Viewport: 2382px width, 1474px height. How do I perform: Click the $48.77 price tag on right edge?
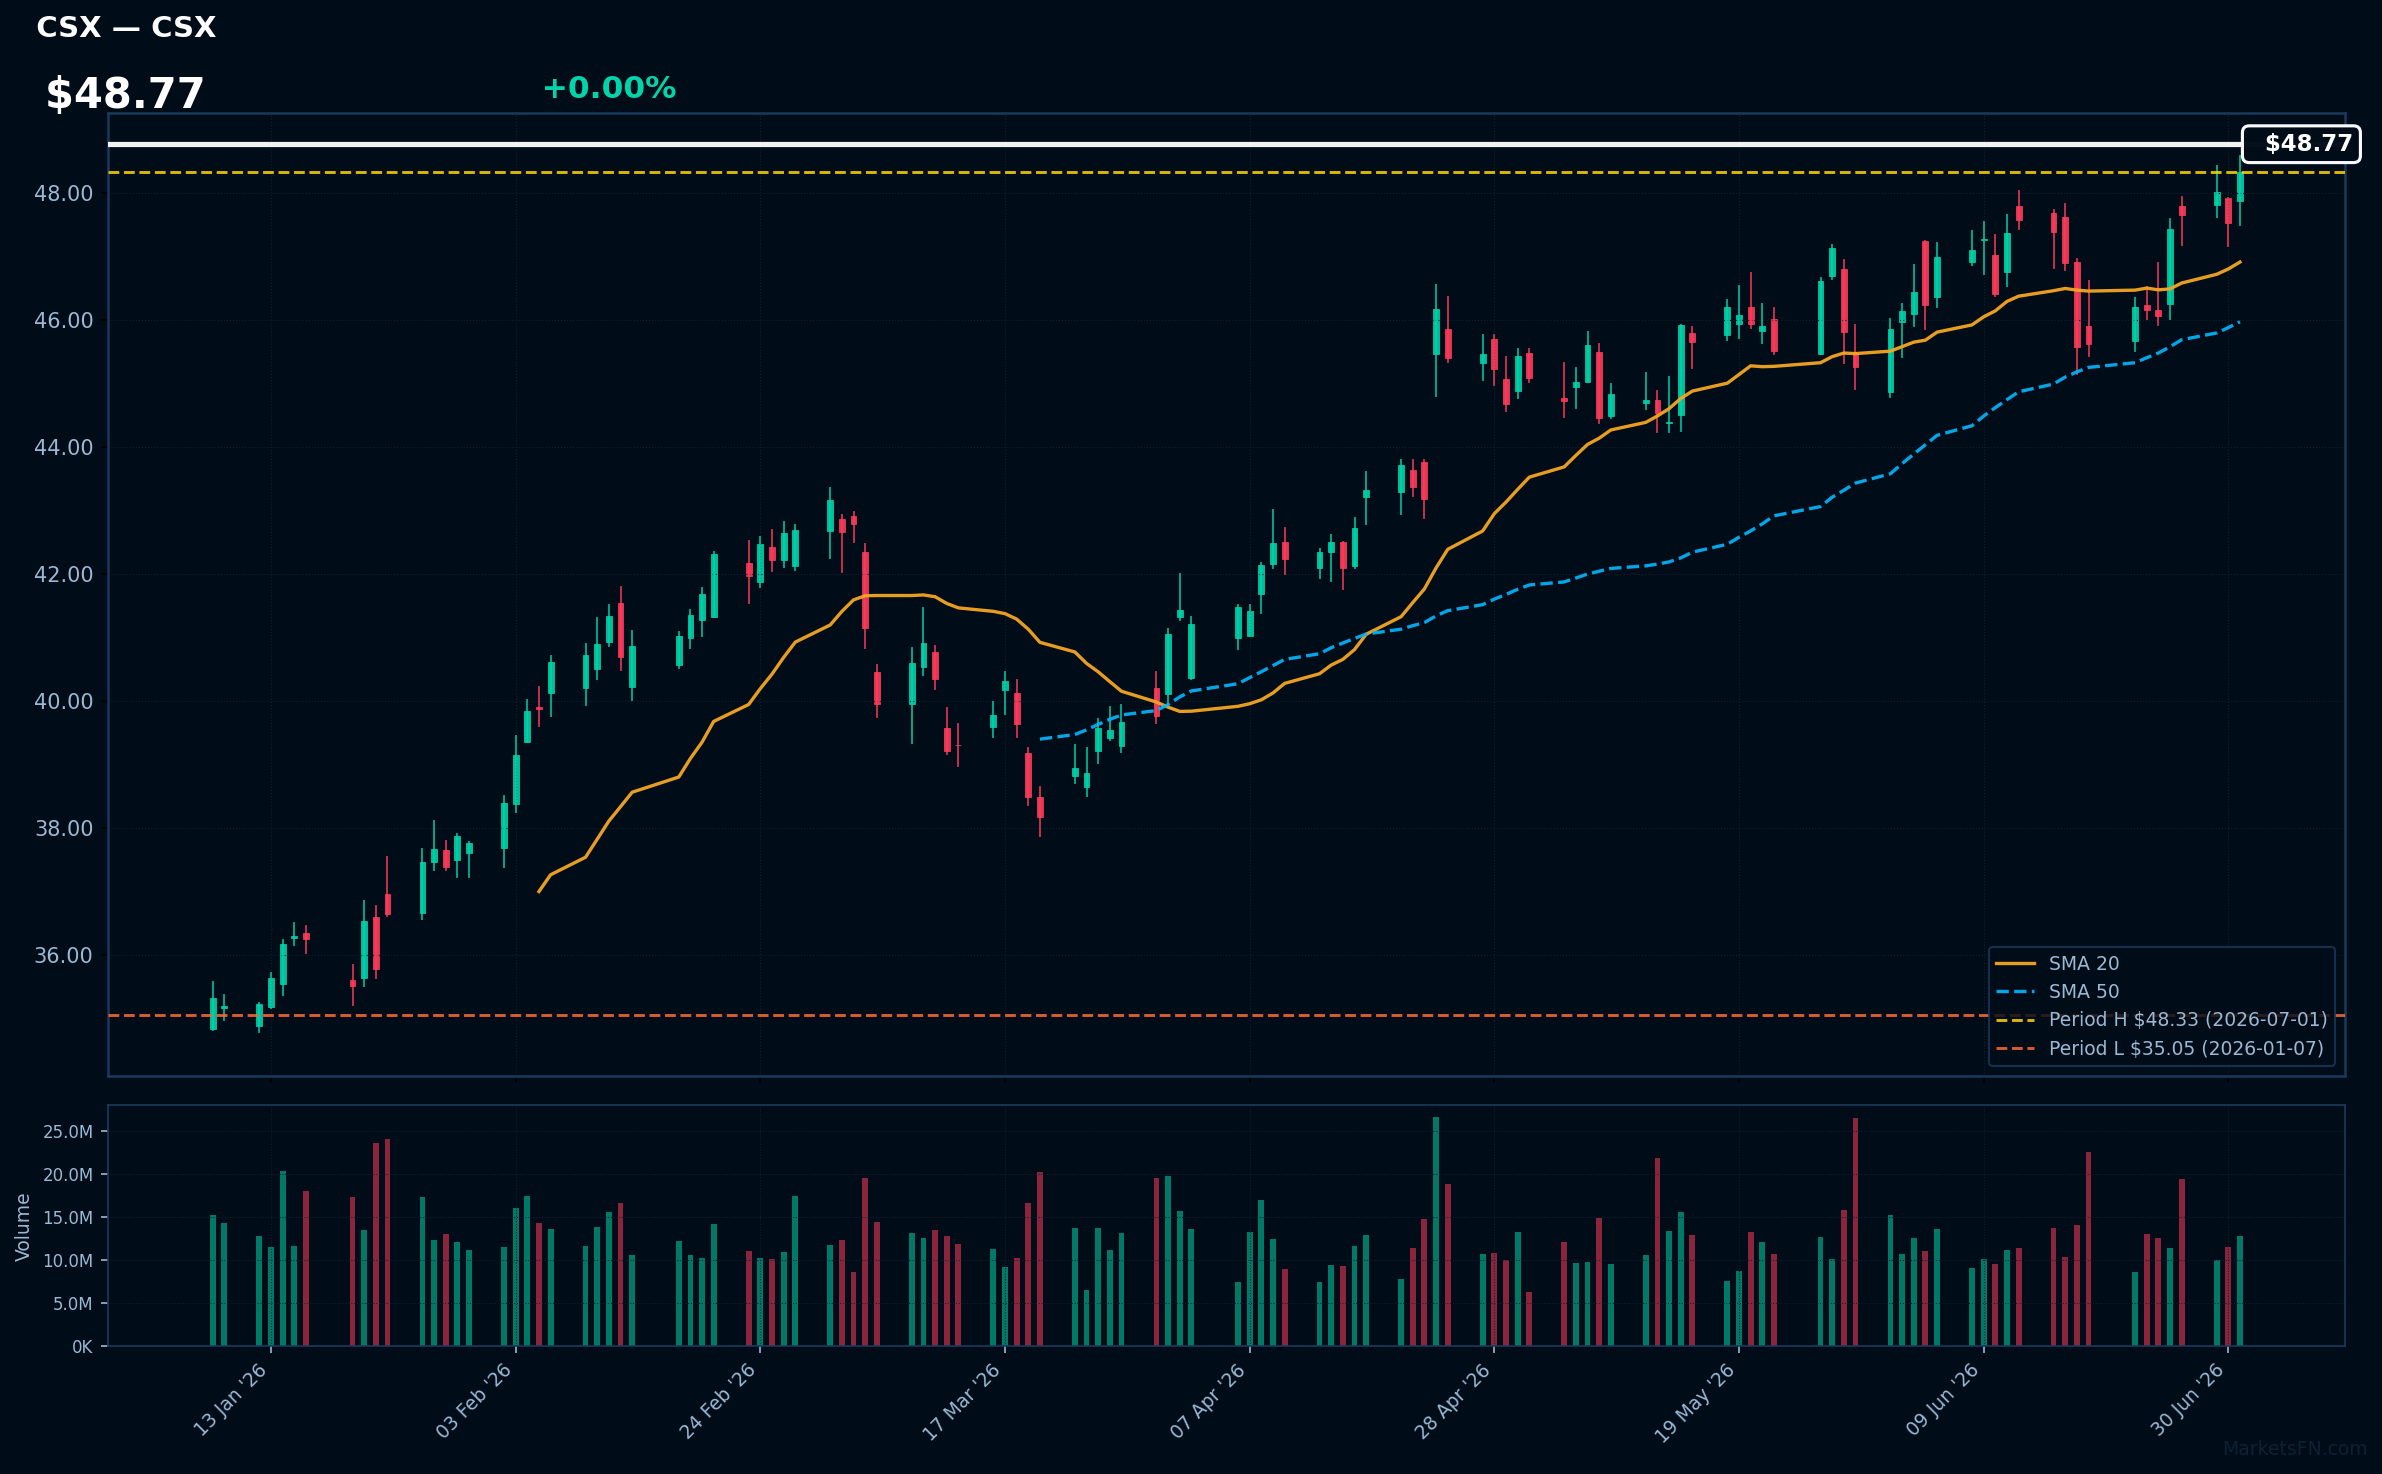(2301, 144)
